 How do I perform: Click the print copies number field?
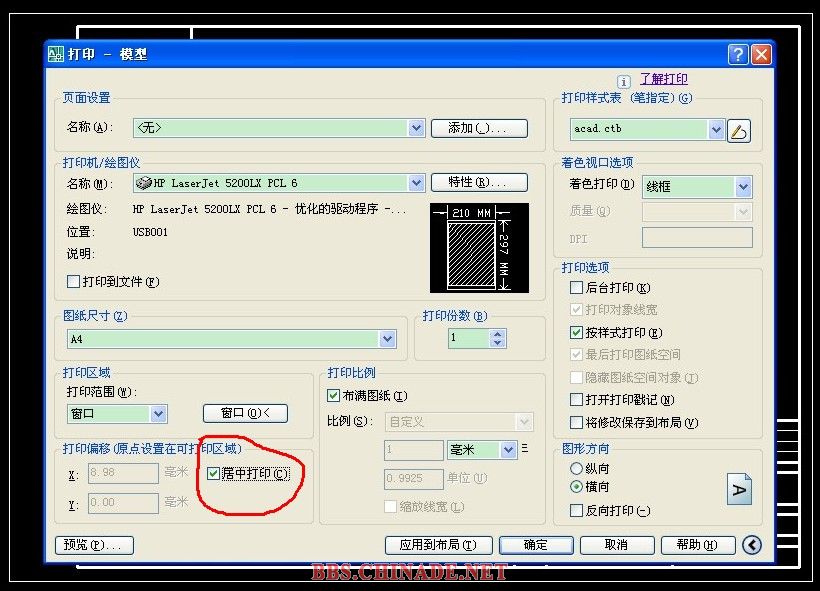(470, 338)
